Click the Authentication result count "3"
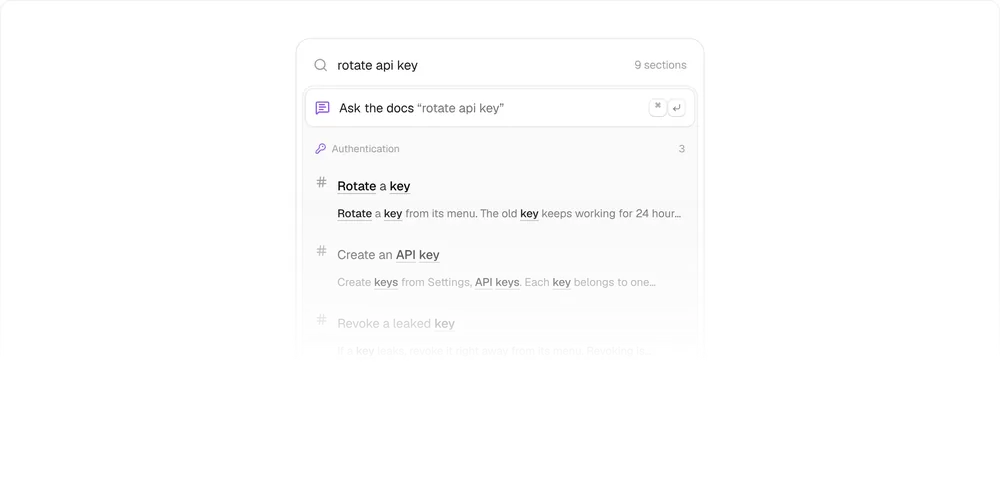The image size is (1000, 480). (682, 149)
